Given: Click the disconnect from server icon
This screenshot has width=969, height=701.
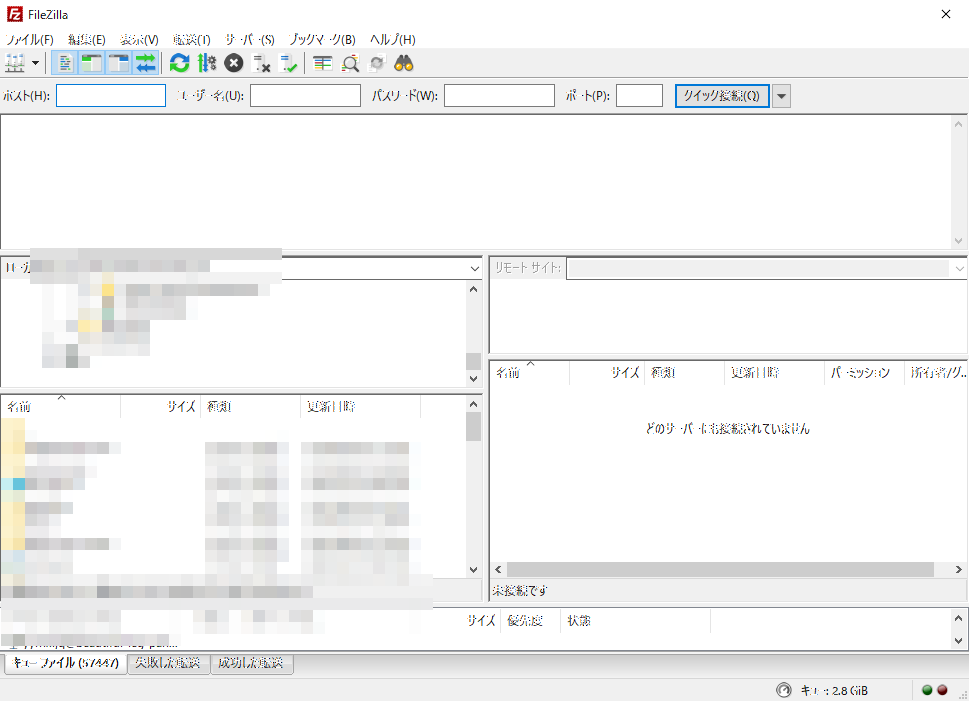Looking at the screenshot, I should tap(262, 63).
